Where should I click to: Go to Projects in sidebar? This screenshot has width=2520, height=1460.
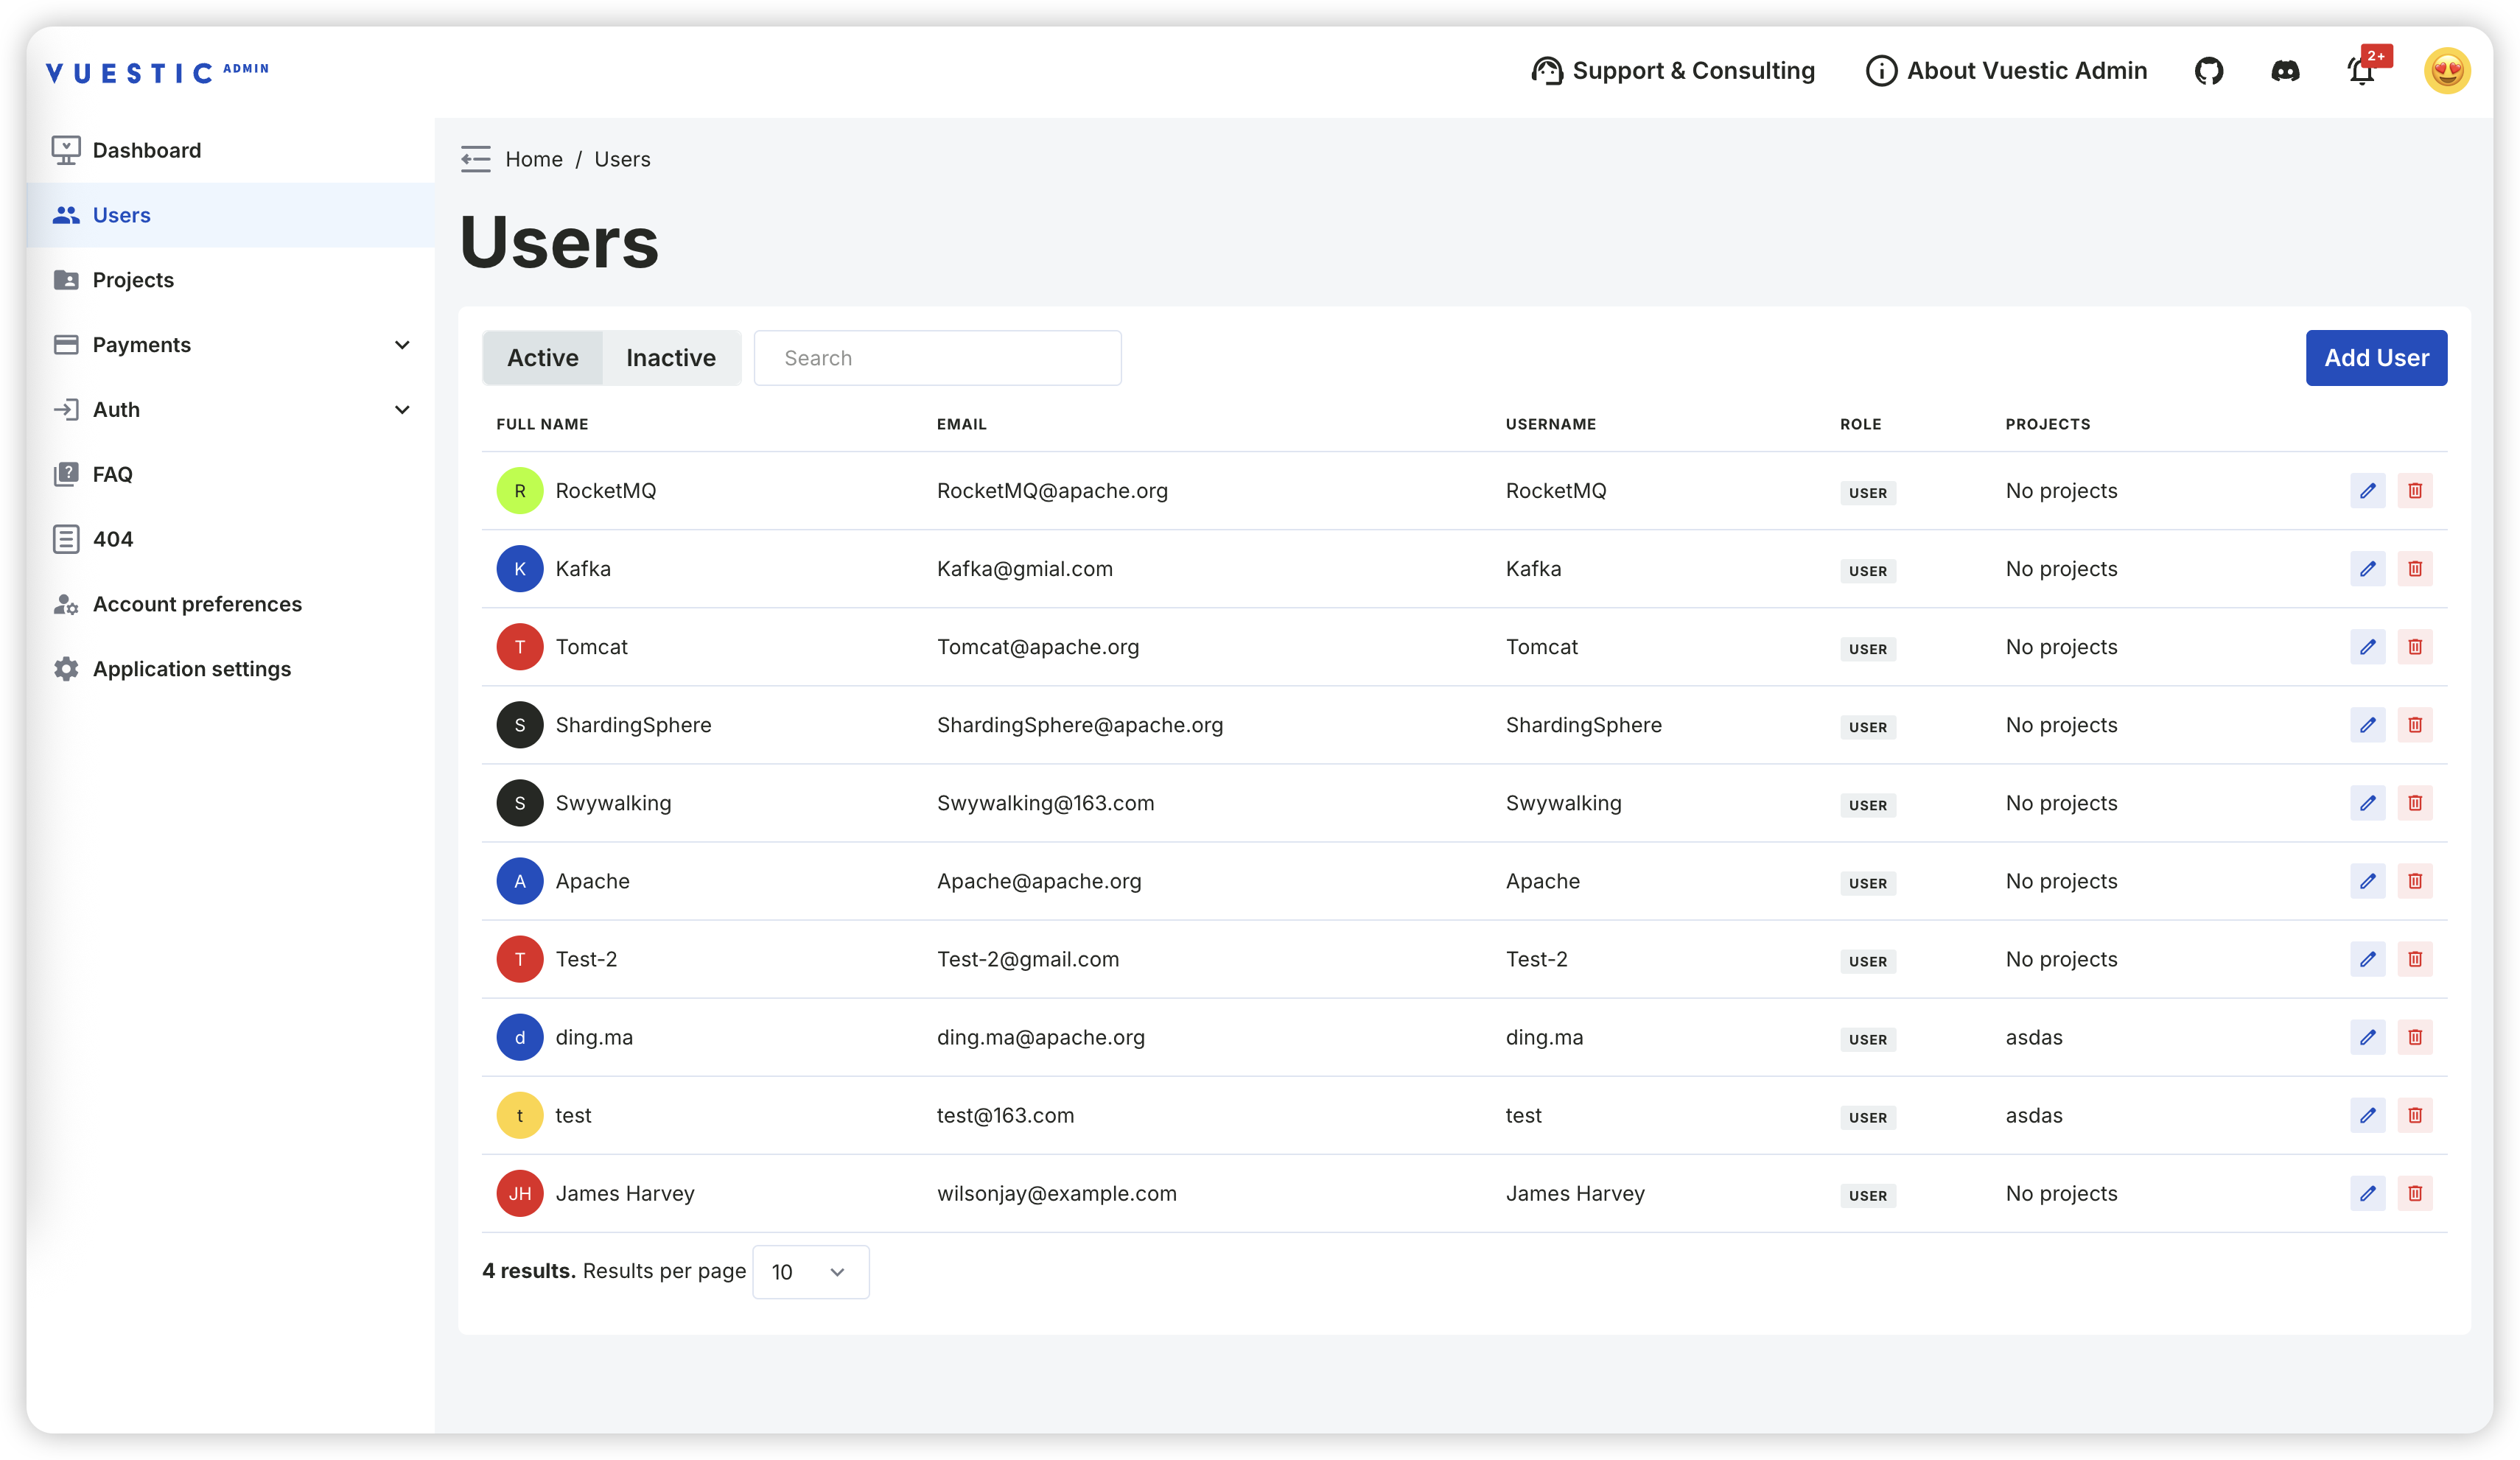133,280
